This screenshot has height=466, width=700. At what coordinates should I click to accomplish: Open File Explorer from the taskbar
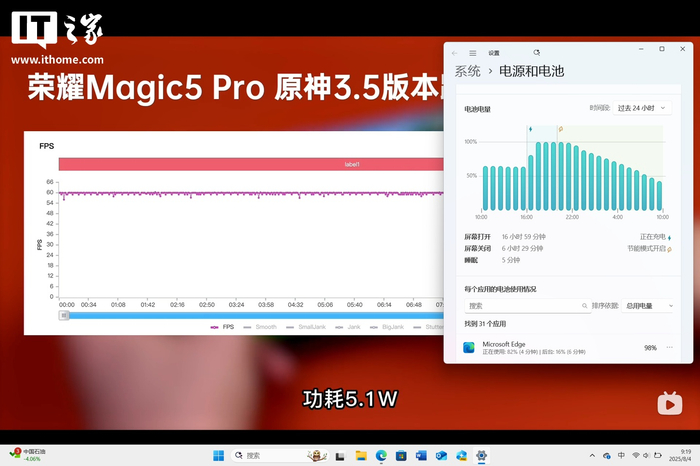pos(361,456)
